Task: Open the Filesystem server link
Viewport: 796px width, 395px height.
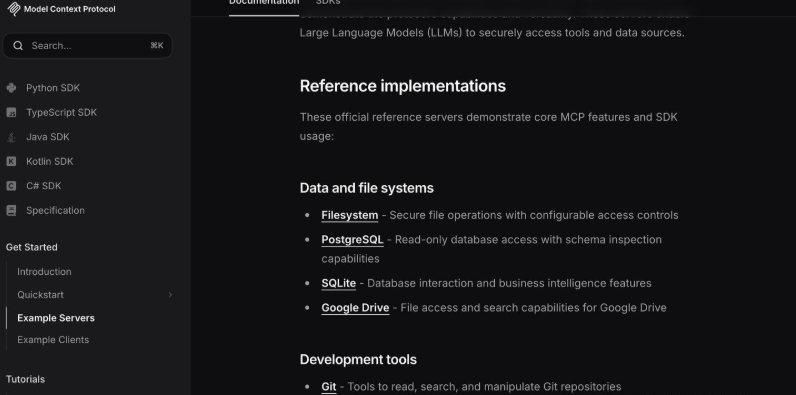Action: coord(350,215)
